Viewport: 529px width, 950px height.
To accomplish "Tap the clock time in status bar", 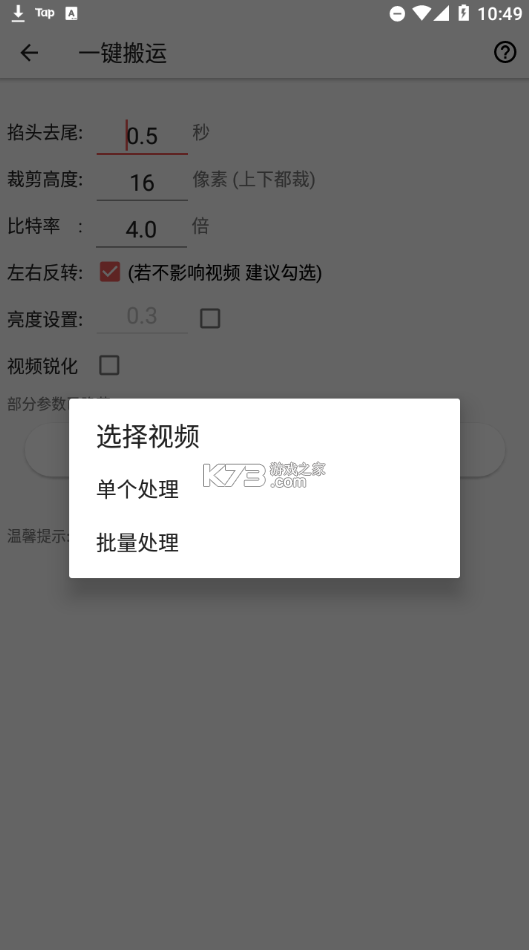I will 499,13.
